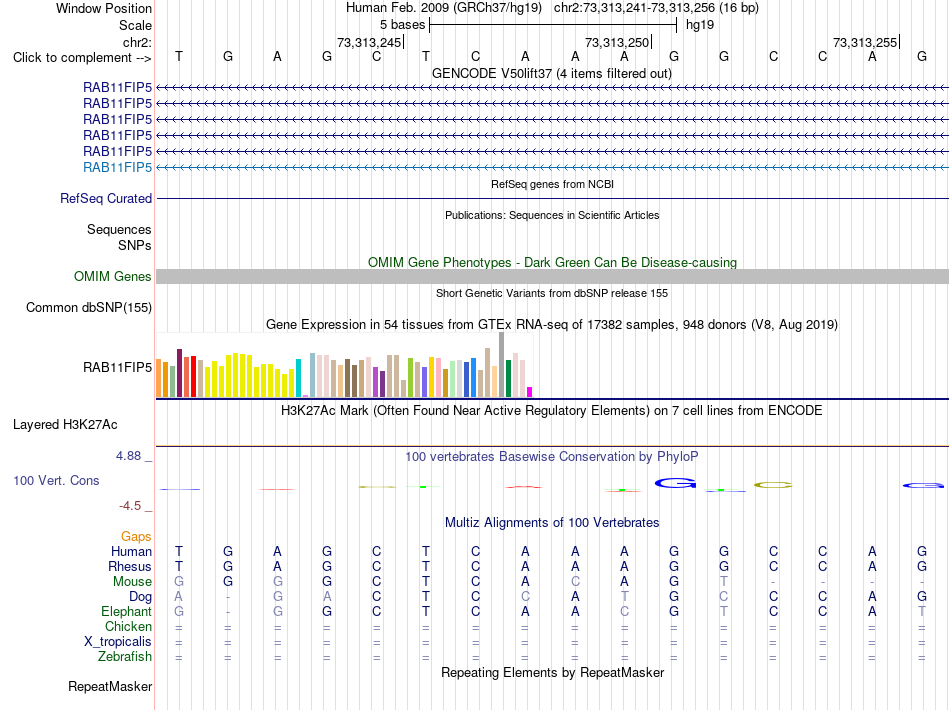Click the gray OMIM Genes bar

pos(552,276)
